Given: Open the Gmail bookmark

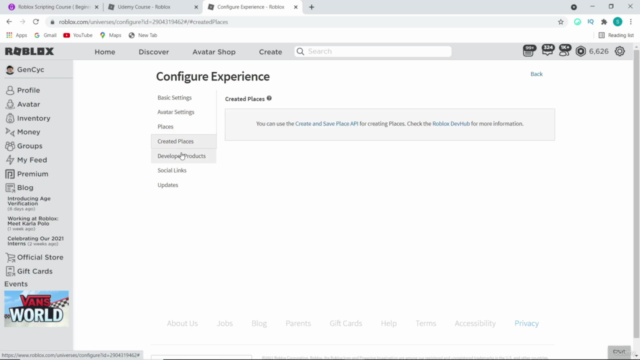Looking at the screenshot, I should pyautogui.click(x=45, y=36).
